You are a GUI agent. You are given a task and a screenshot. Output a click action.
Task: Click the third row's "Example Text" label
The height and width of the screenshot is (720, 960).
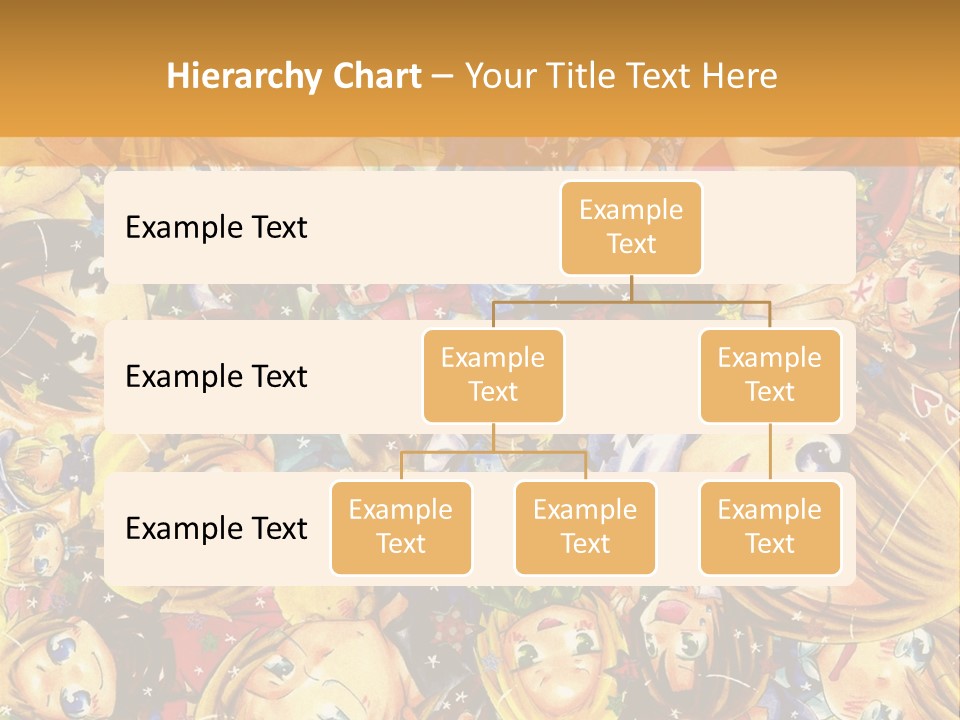coord(216,528)
